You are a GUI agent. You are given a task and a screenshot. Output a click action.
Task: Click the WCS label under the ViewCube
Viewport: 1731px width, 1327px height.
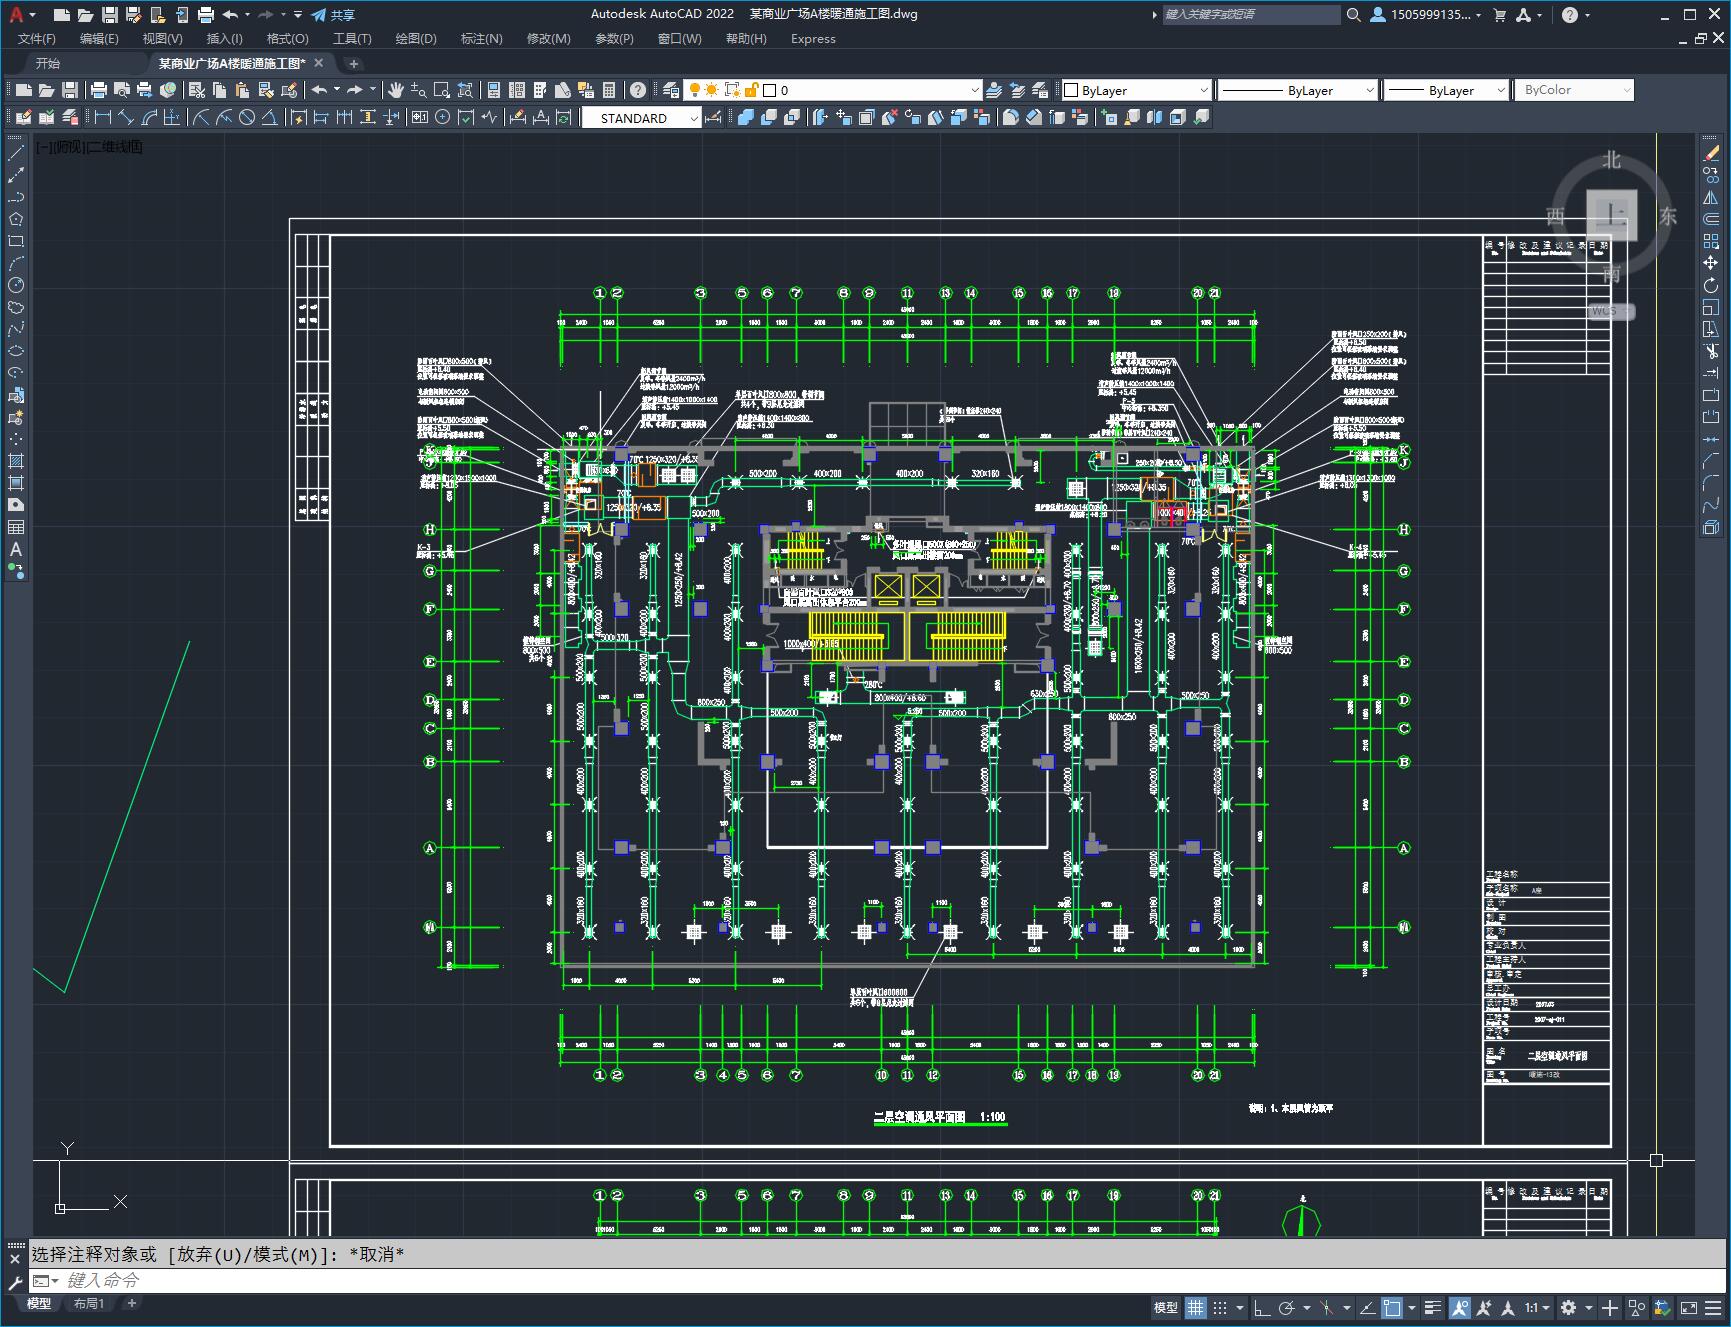(x=1611, y=311)
